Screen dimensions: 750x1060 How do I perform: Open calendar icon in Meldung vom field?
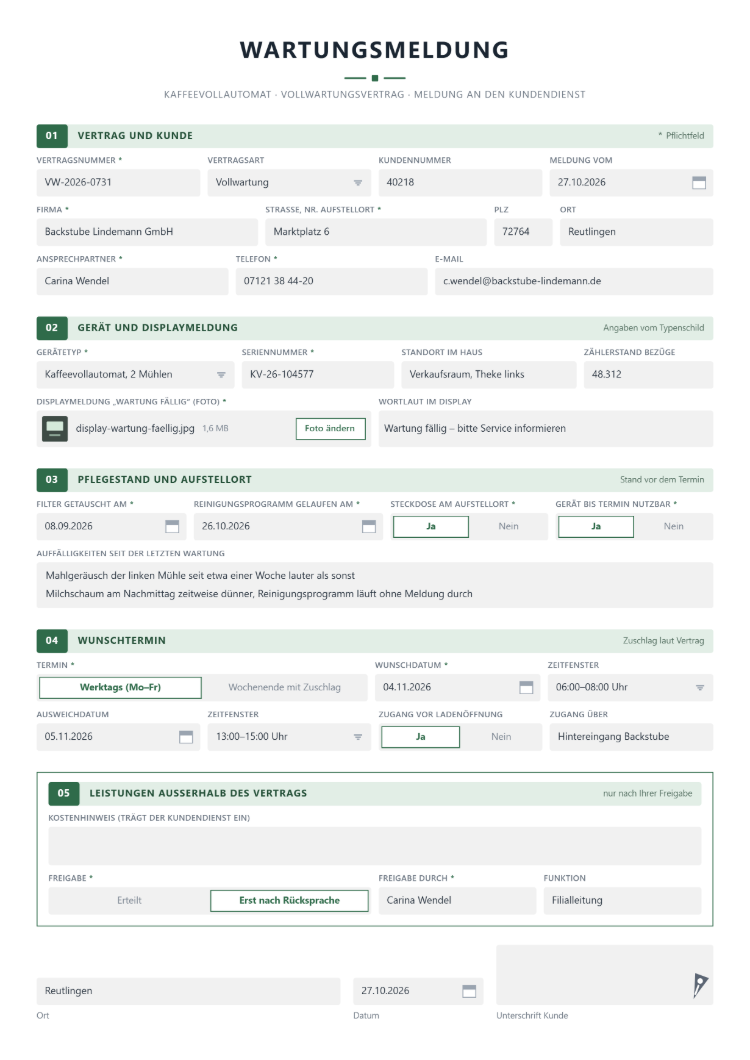tap(699, 183)
